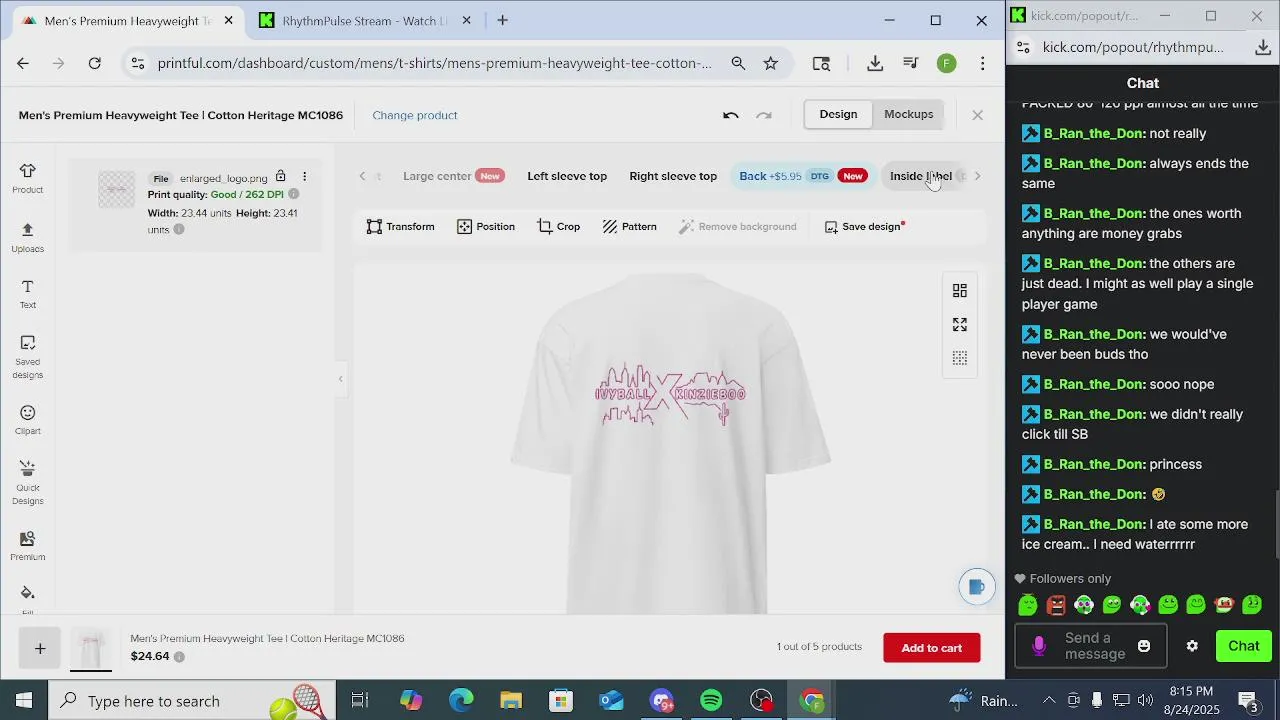The height and width of the screenshot is (720, 1280).
Task: Open the Premium images panel
Action: [x=27, y=546]
